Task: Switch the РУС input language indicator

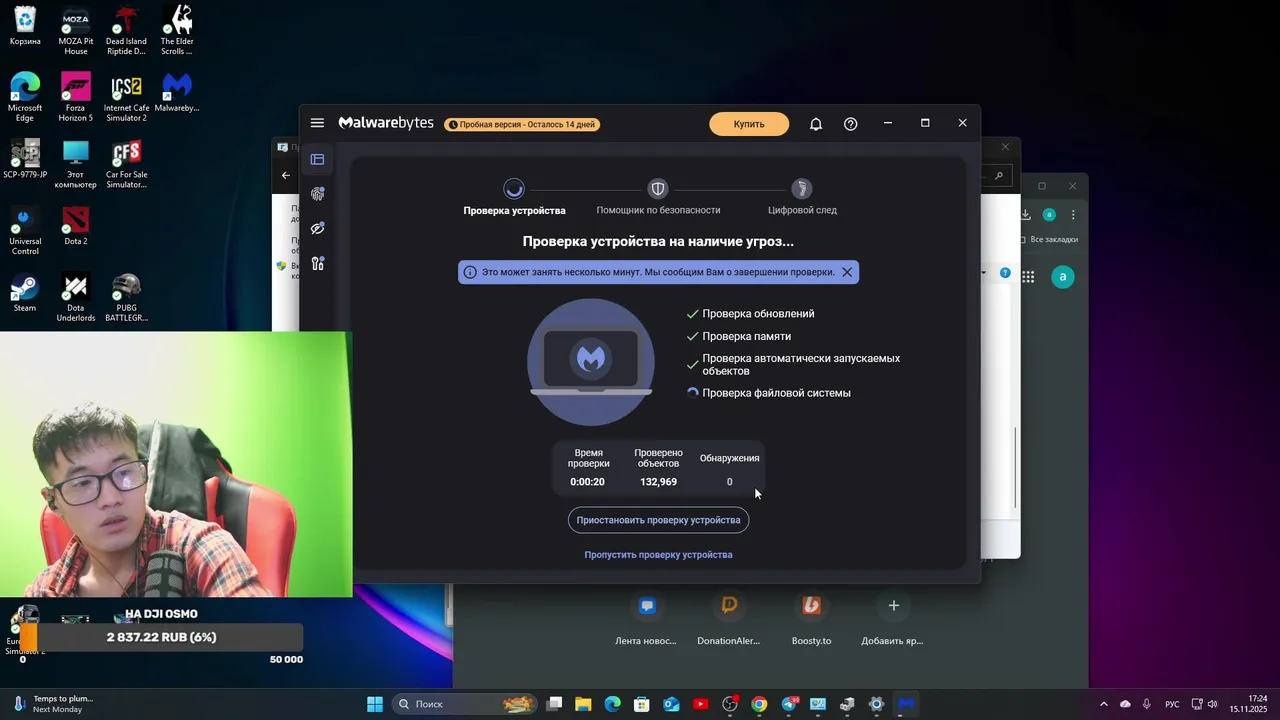Action: [x=1172, y=704]
